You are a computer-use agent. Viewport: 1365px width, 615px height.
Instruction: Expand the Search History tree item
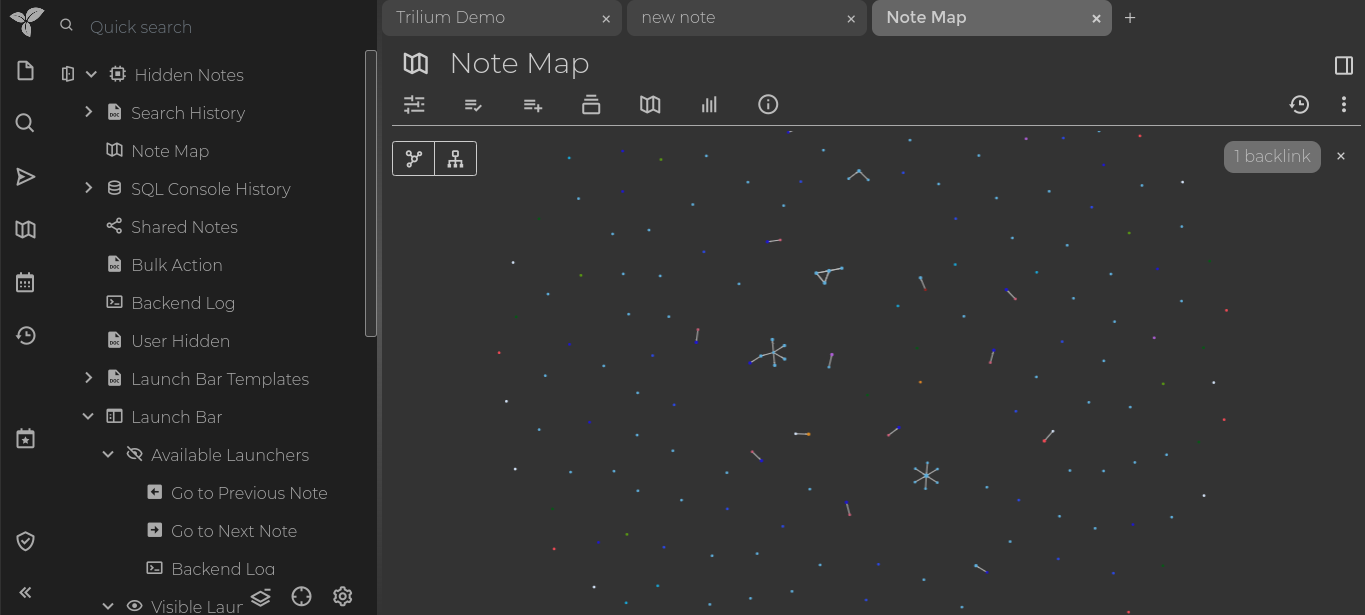[88, 112]
